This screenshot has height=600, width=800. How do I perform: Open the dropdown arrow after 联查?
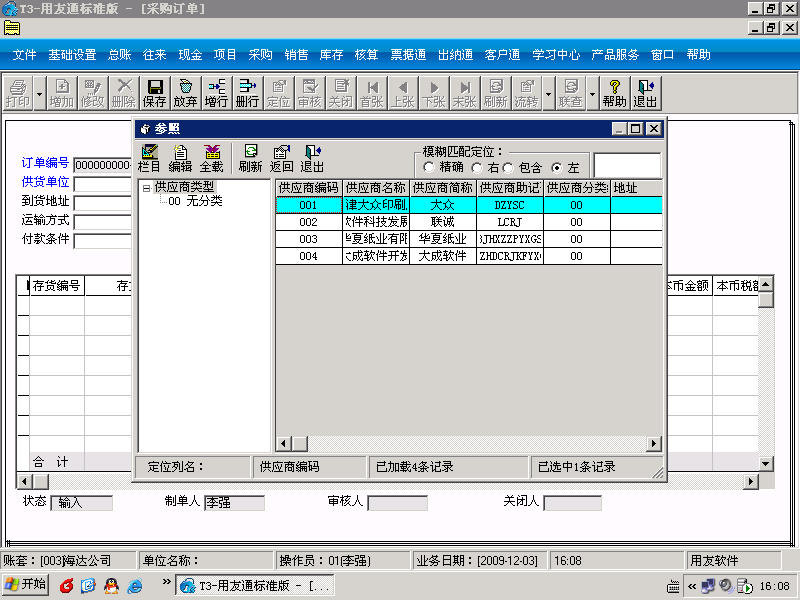point(592,93)
